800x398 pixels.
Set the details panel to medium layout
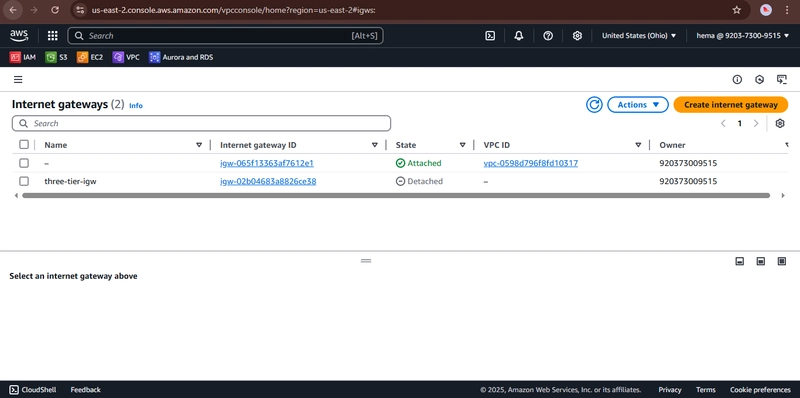coord(761,261)
